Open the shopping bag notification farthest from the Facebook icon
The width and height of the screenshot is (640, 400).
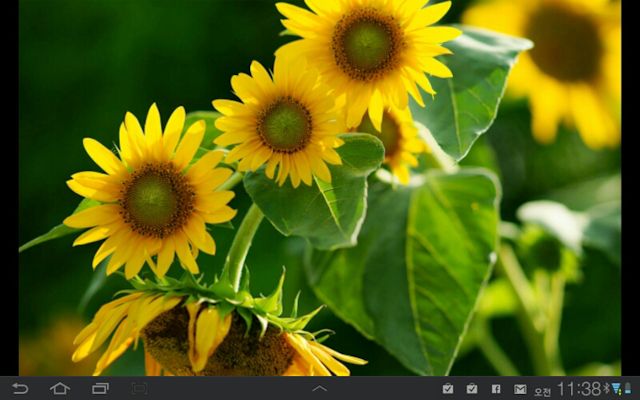pos(448,389)
